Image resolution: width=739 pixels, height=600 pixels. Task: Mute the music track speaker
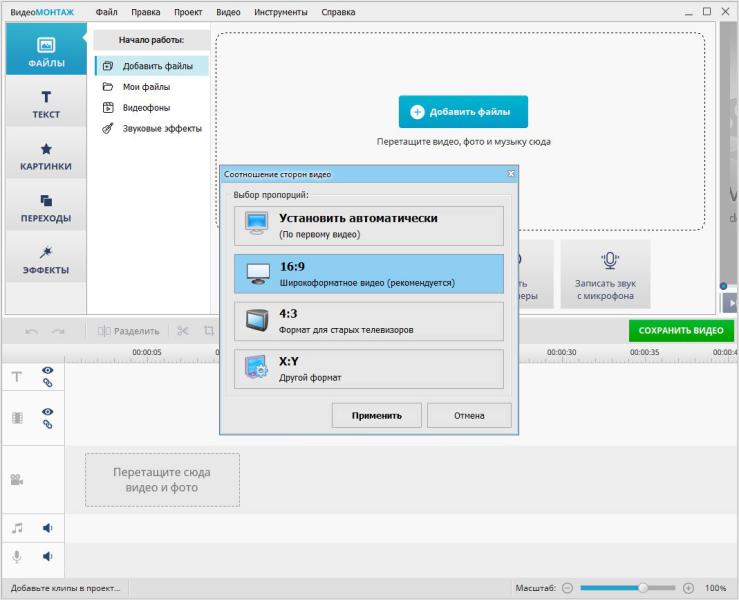(x=48, y=528)
